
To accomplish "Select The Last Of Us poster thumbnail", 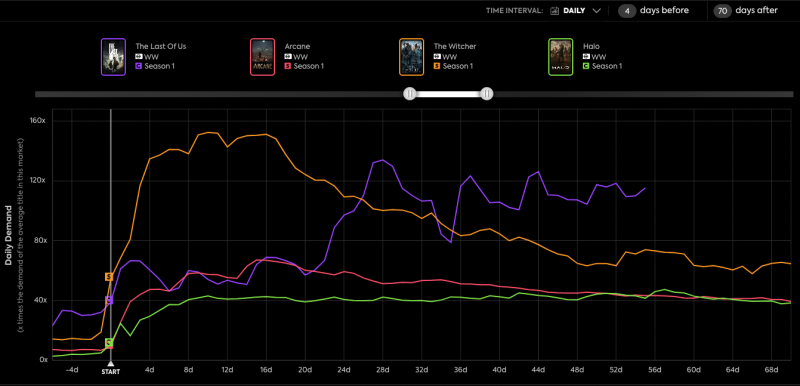I will click(x=113, y=57).
